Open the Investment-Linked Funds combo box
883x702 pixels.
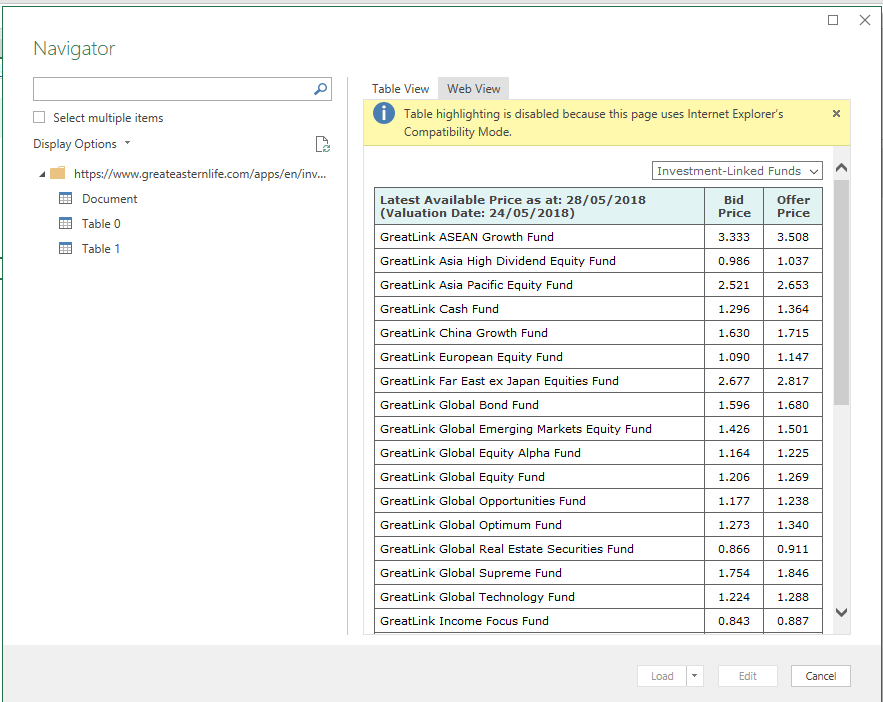coord(737,171)
